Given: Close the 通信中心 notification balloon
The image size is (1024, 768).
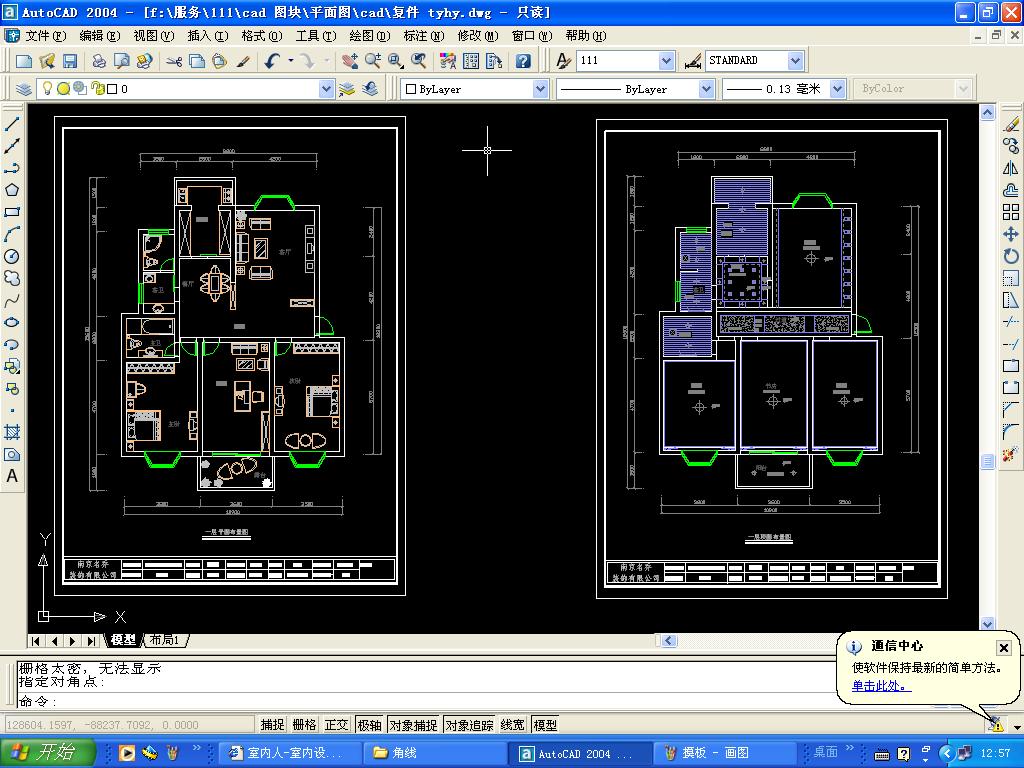Looking at the screenshot, I should tap(1004, 647).
